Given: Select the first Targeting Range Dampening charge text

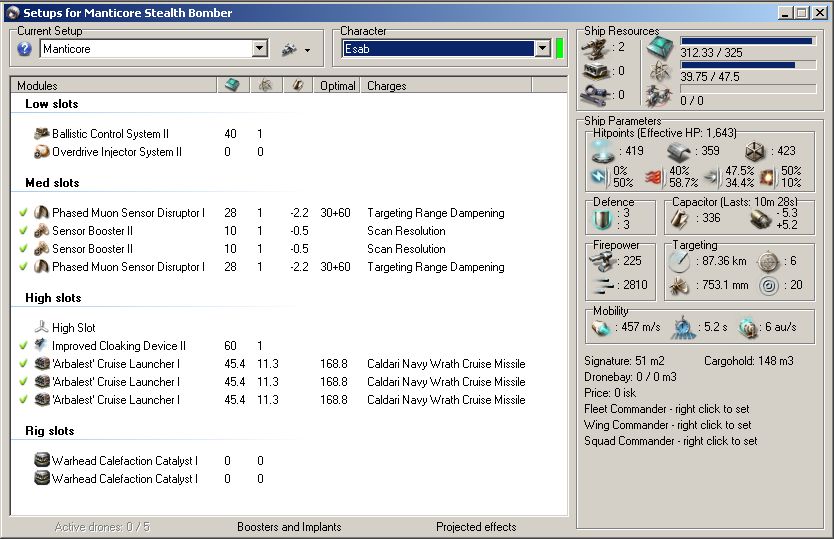Looking at the screenshot, I should (x=436, y=213).
